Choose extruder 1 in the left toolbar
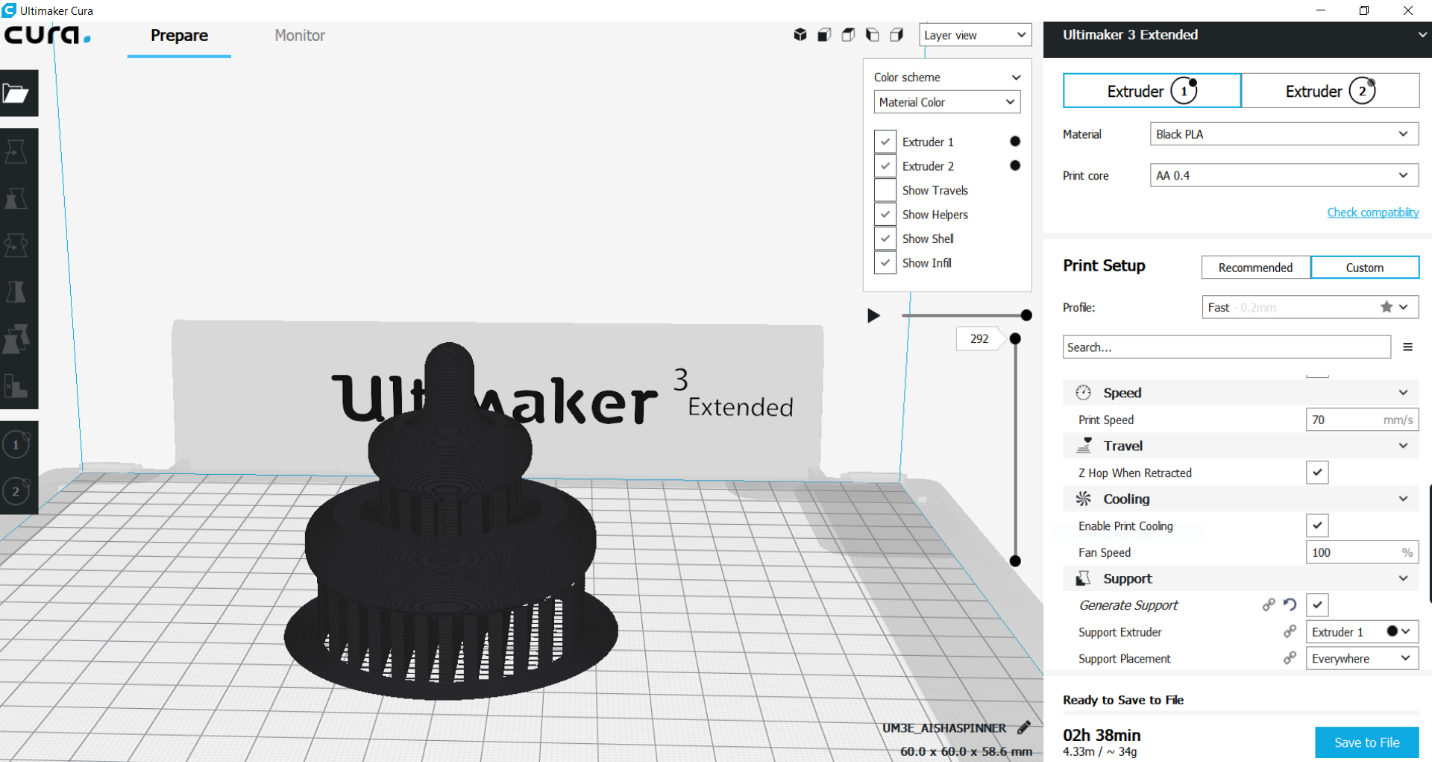This screenshot has height=762, width=1432. [x=16, y=445]
